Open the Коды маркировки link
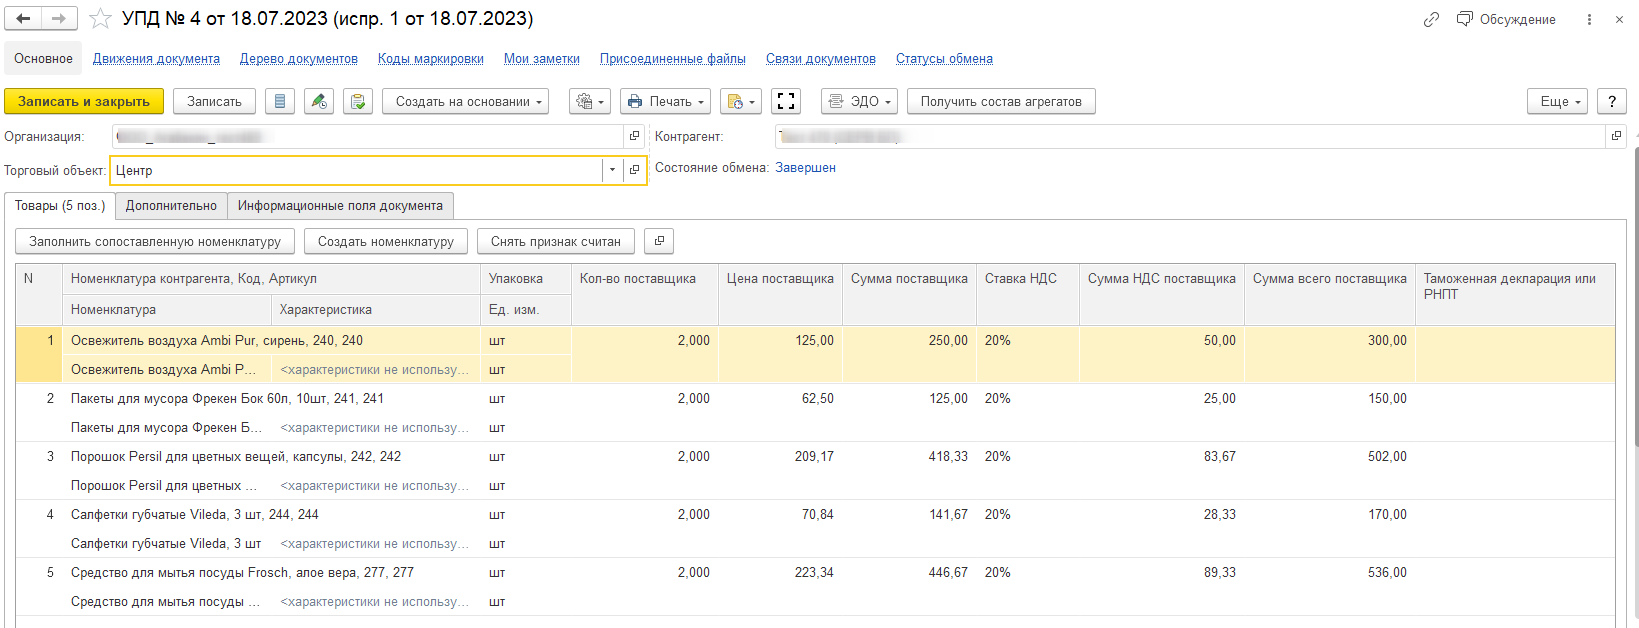 coord(430,59)
